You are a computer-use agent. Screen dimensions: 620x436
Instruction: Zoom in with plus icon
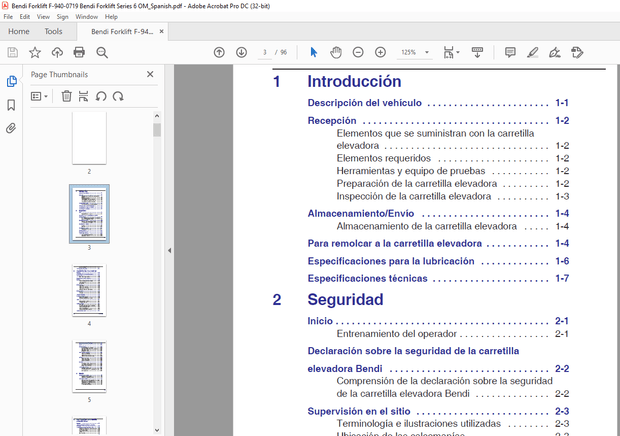(x=380, y=52)
